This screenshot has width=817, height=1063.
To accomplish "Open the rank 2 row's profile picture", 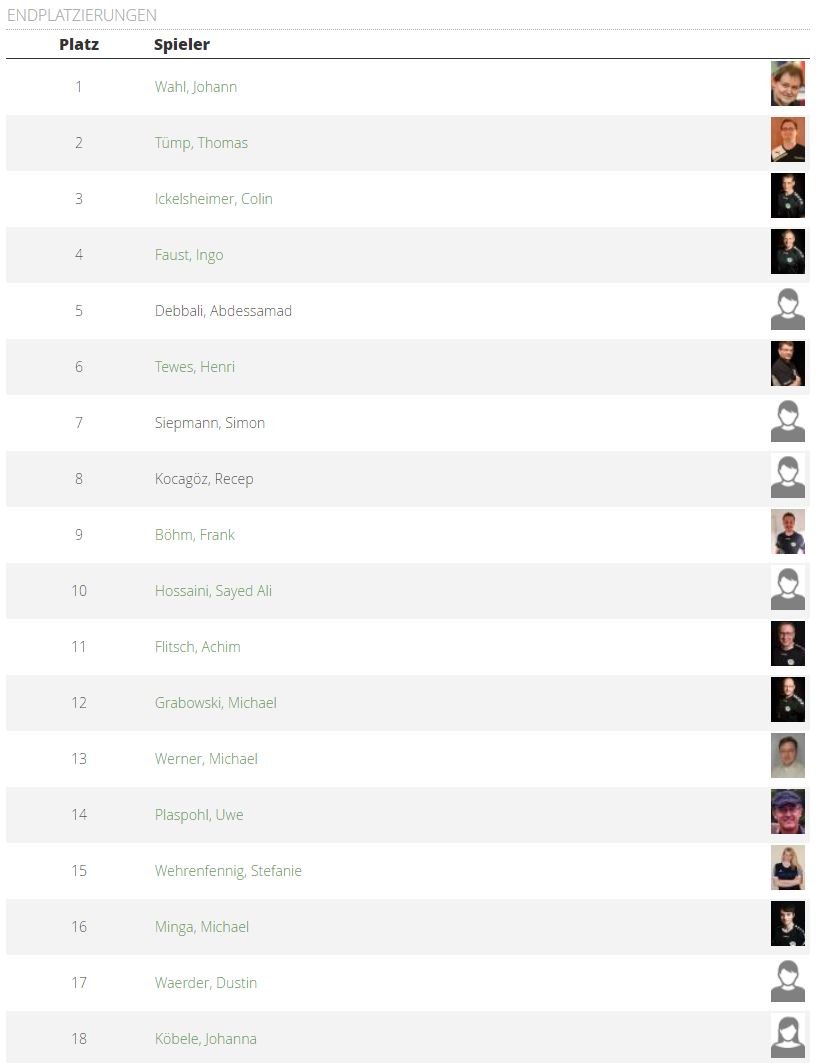I will point(787,140).
